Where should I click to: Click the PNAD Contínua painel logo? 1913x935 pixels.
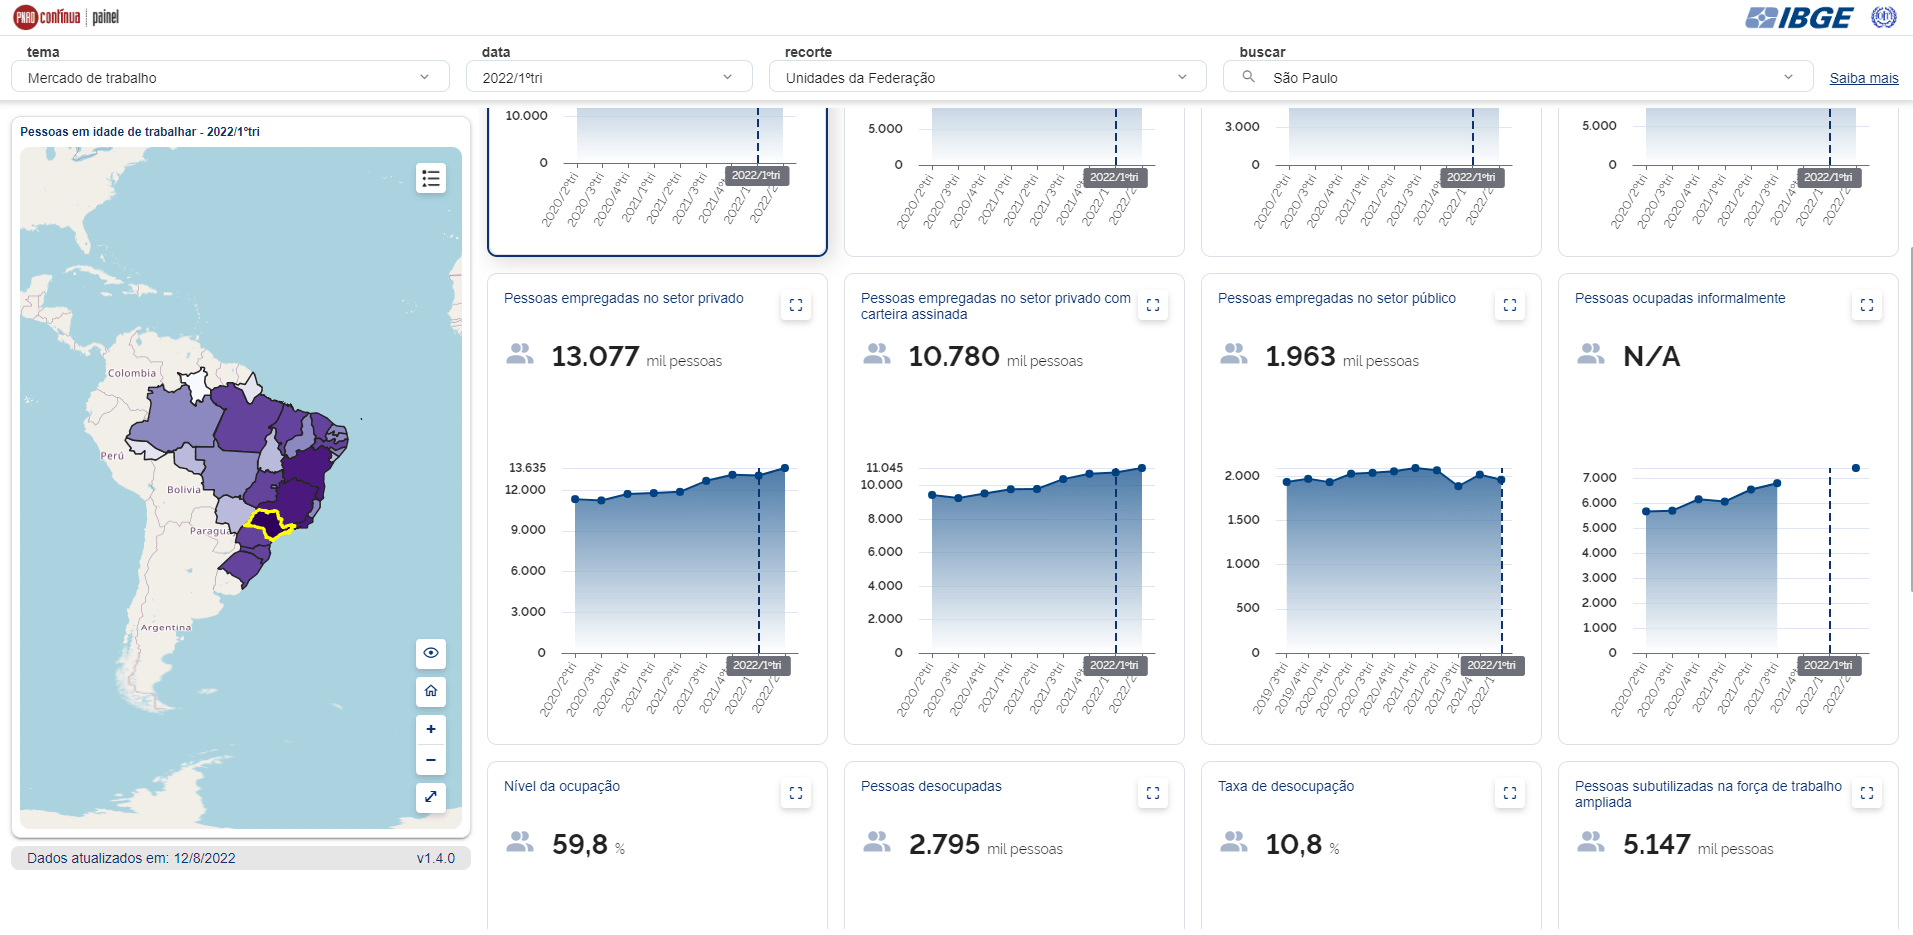tap(66, 17)
